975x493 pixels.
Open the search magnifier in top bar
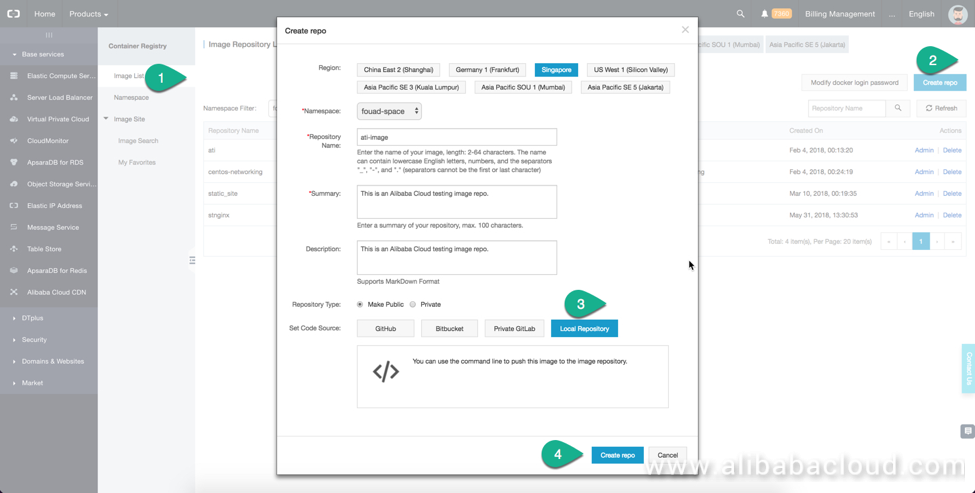point(740,14)
